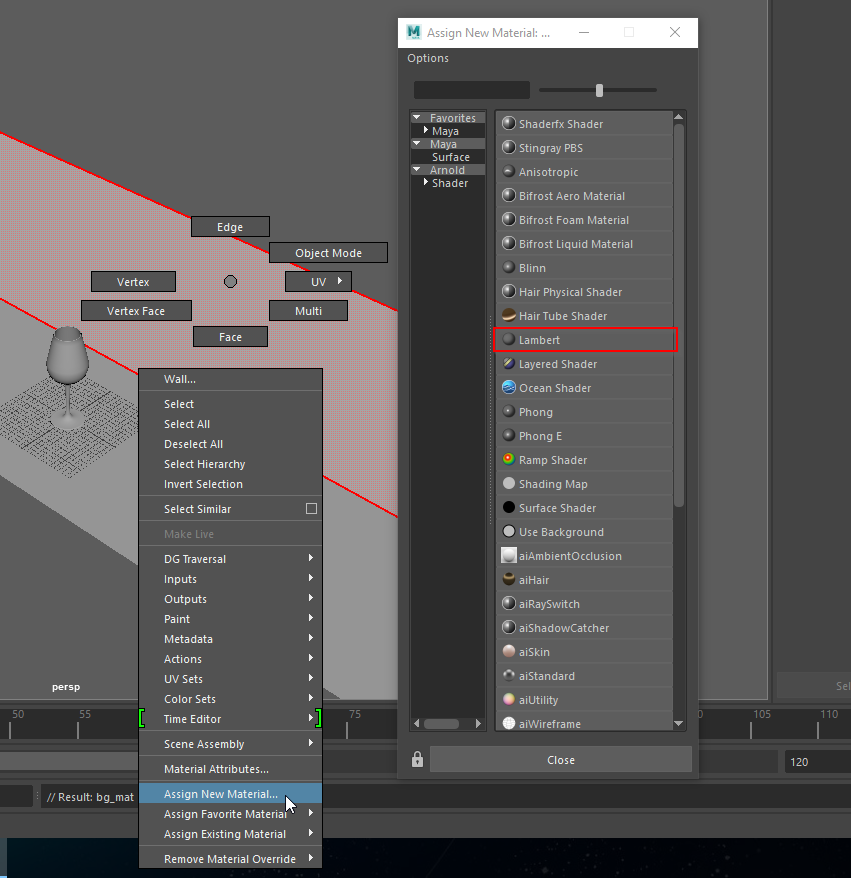Click Wall... at top of context menu

point(230,379)
